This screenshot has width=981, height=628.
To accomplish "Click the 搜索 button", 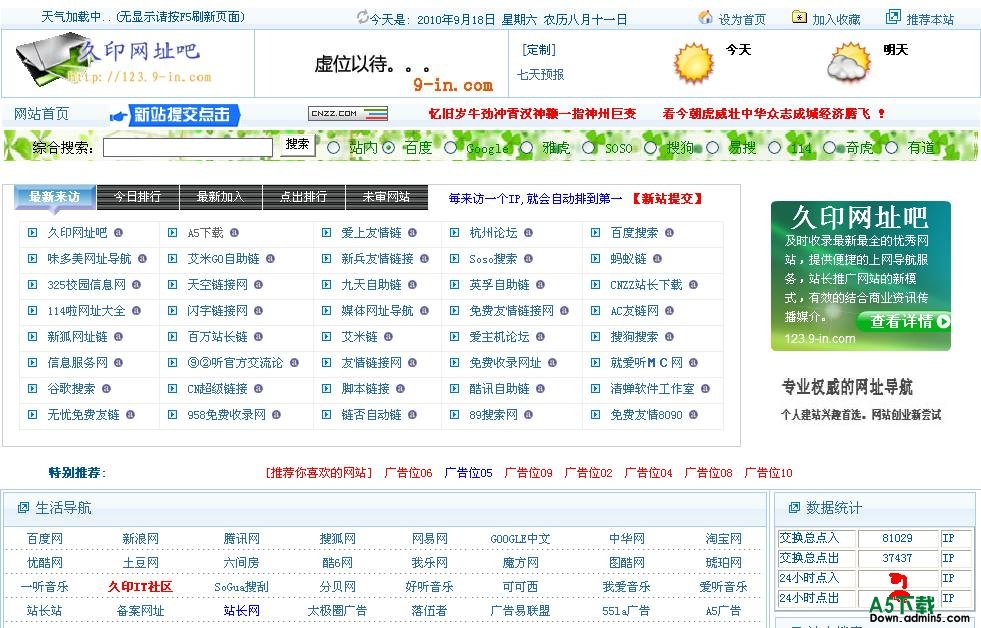I will pos(297,145).
